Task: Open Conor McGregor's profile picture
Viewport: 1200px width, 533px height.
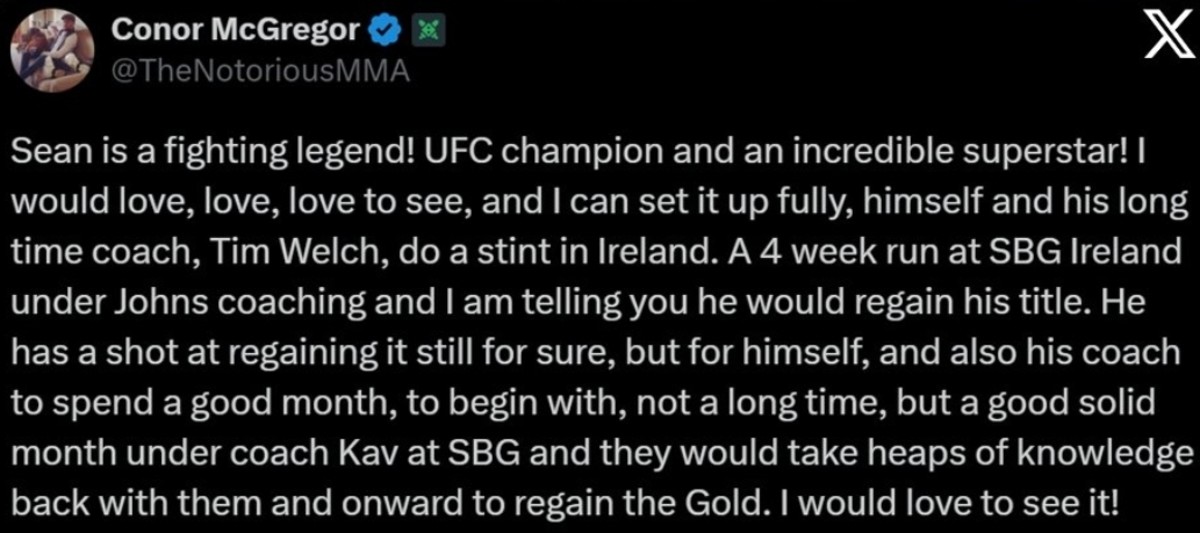Action: [52, 52]
